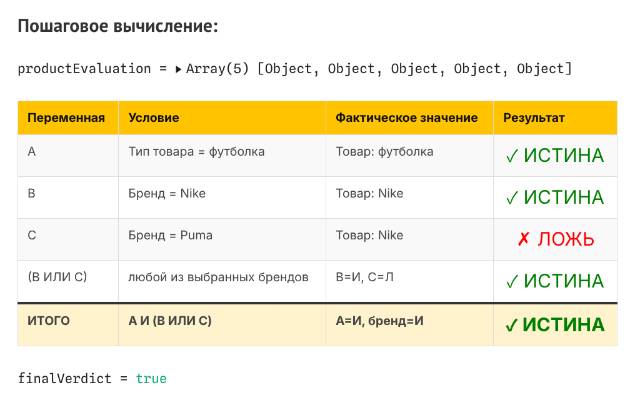
Task: Click the Результат column header
Action: (x=534, y=118)
